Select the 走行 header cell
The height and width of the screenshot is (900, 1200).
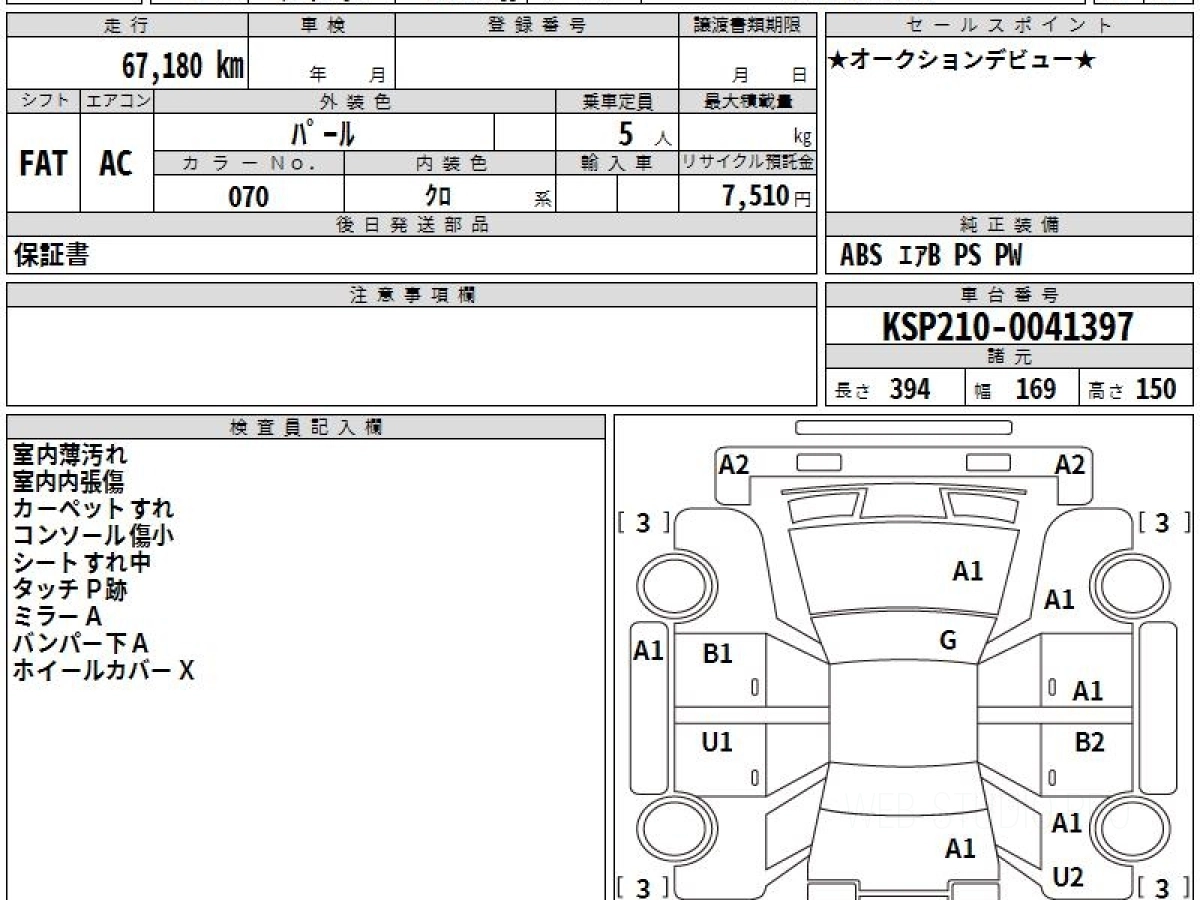pyautogui.click(x=127, y=26)
